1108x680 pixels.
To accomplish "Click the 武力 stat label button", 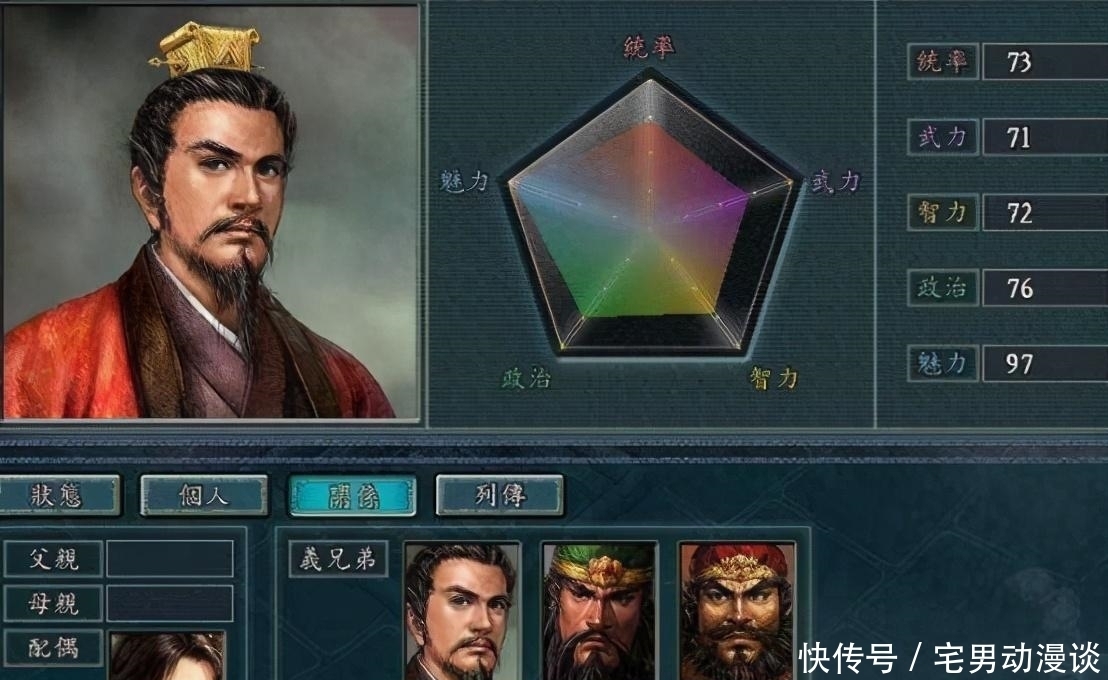I will point(943,136).
